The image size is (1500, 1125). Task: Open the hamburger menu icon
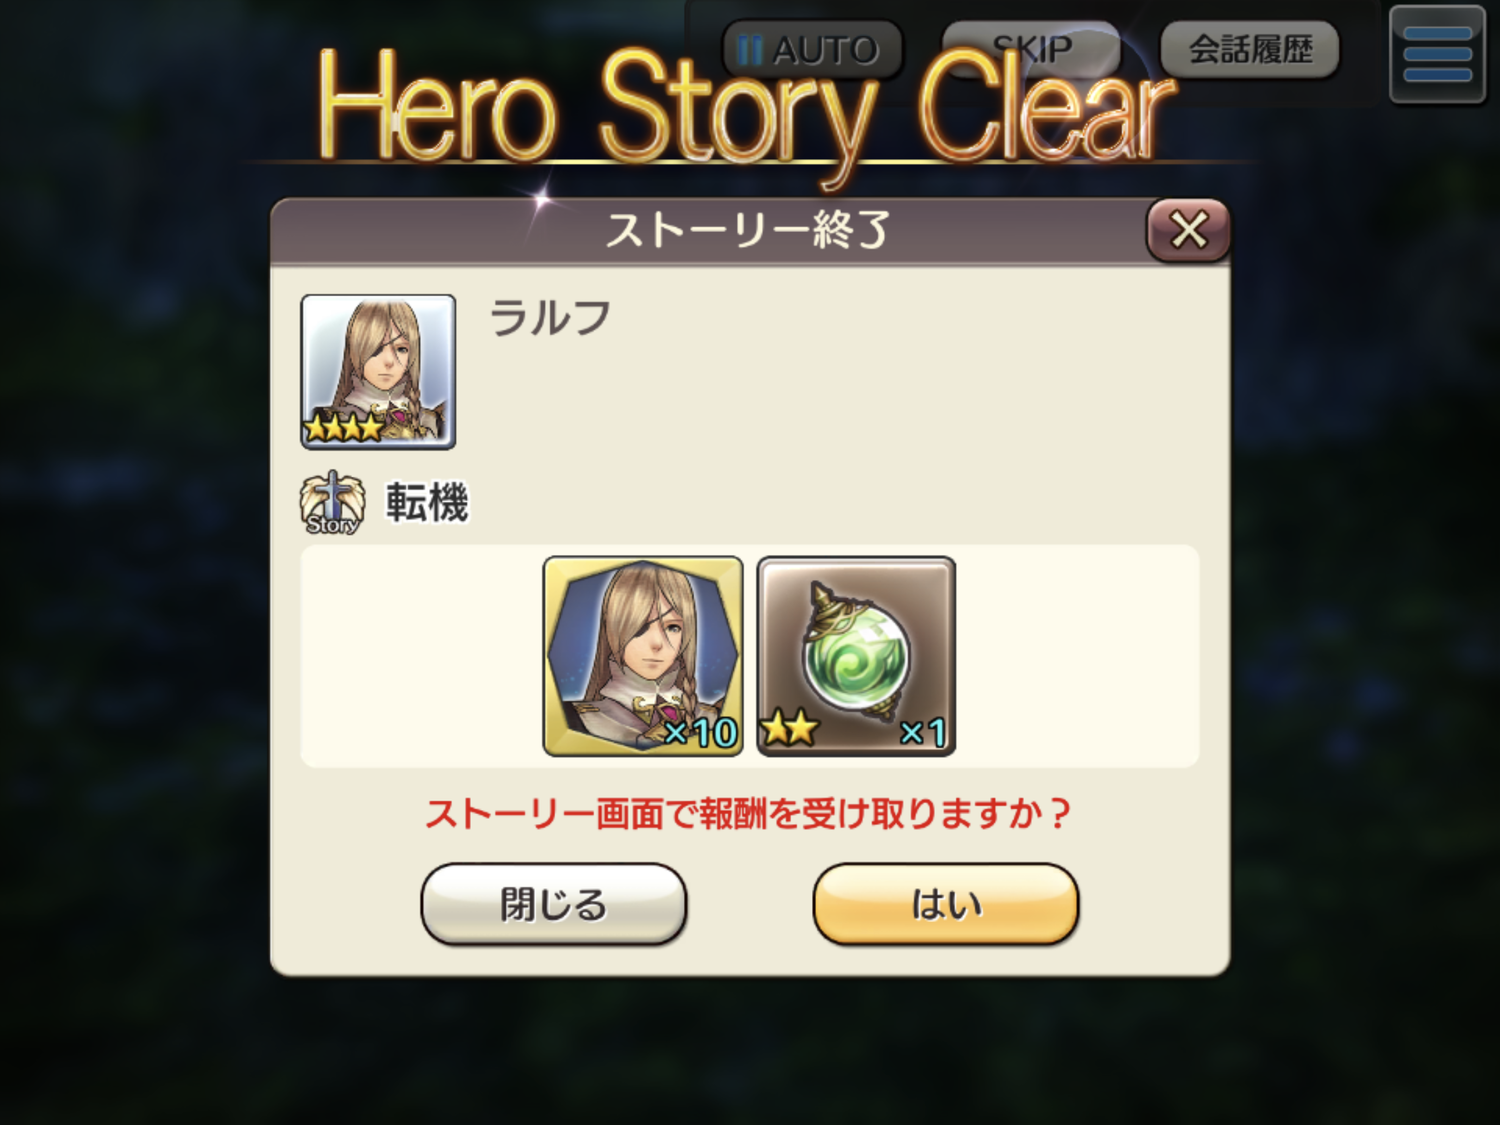[x=1437, y=54]
